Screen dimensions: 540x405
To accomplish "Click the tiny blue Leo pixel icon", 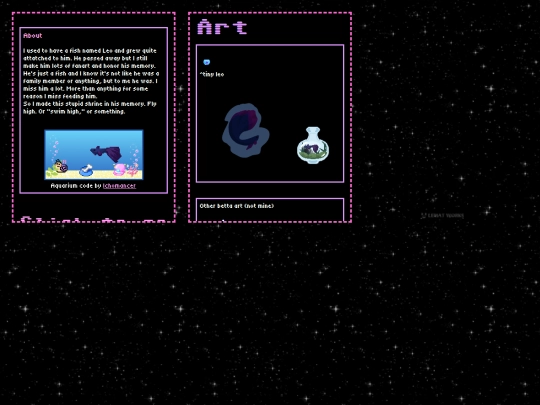I will (x=206, y=62).
